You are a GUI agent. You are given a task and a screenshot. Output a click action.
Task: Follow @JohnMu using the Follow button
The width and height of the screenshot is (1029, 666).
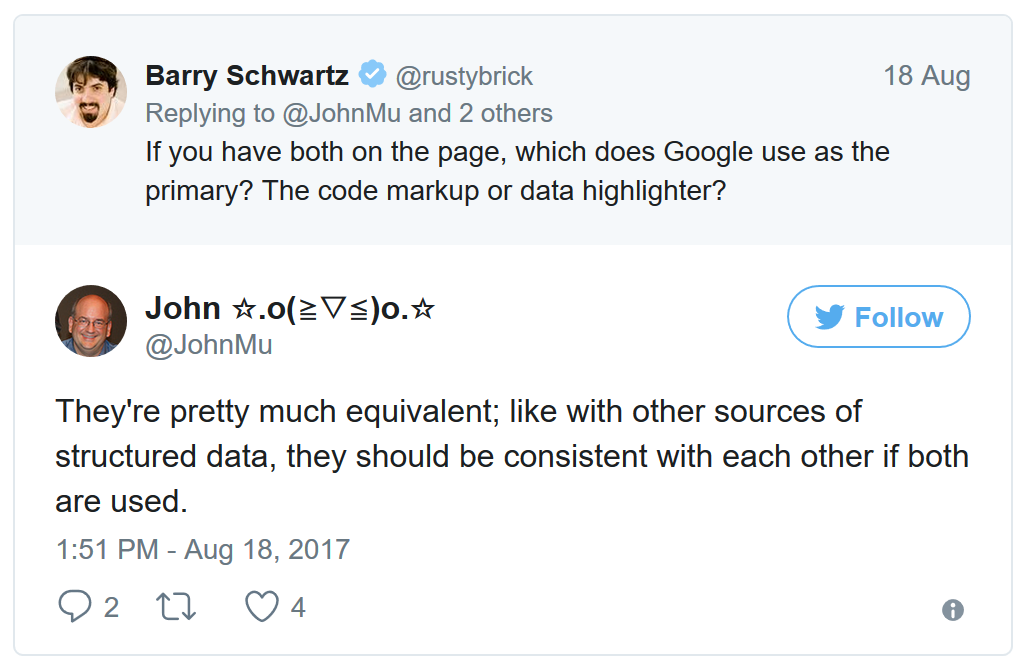(879, 316)
